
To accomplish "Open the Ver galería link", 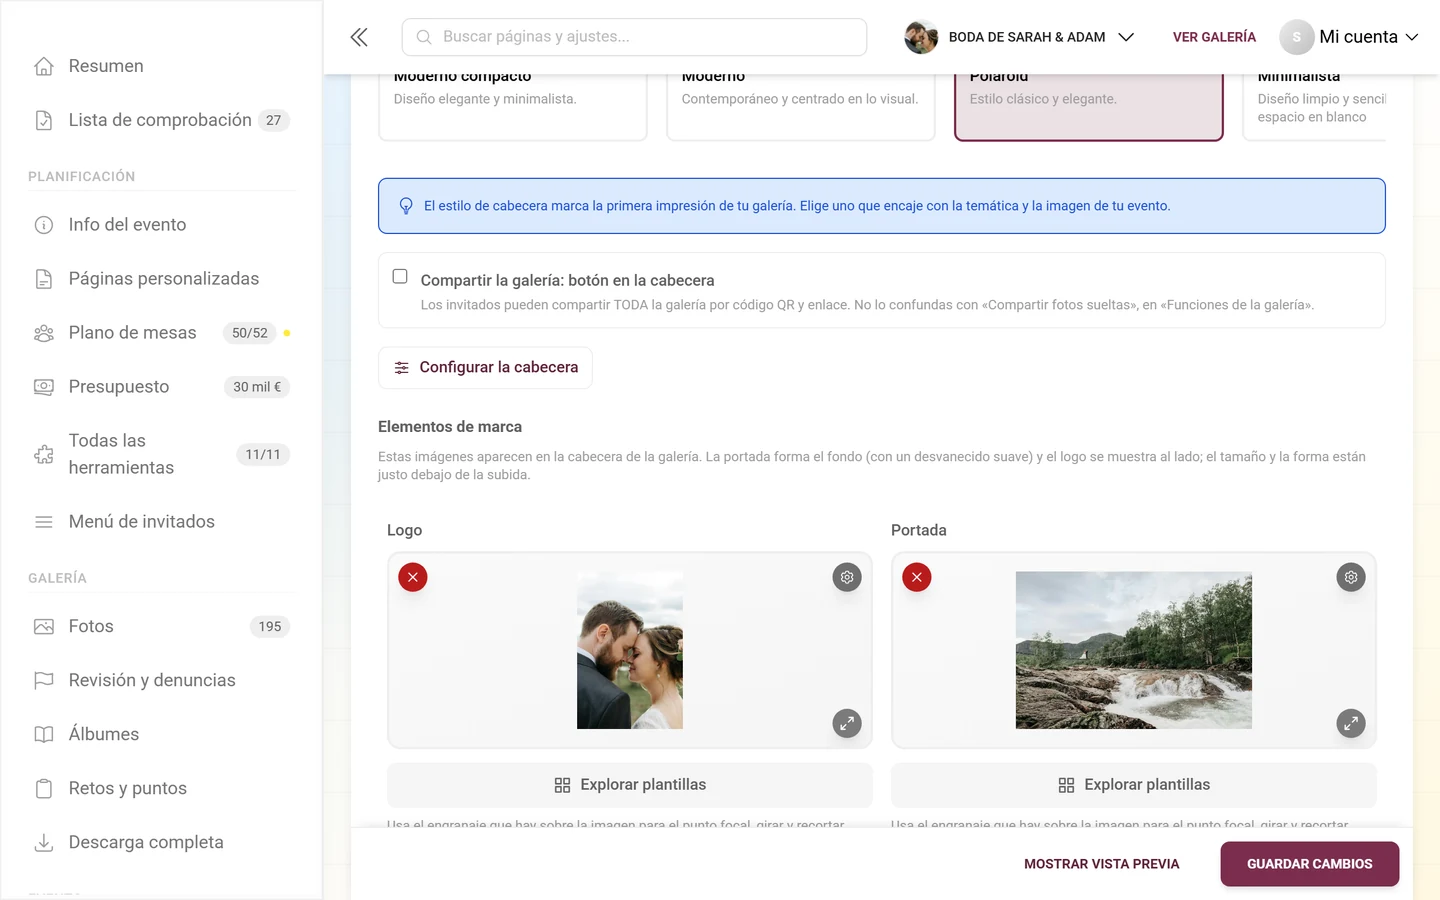I will pyautogui.click(x=1214, y=37).
